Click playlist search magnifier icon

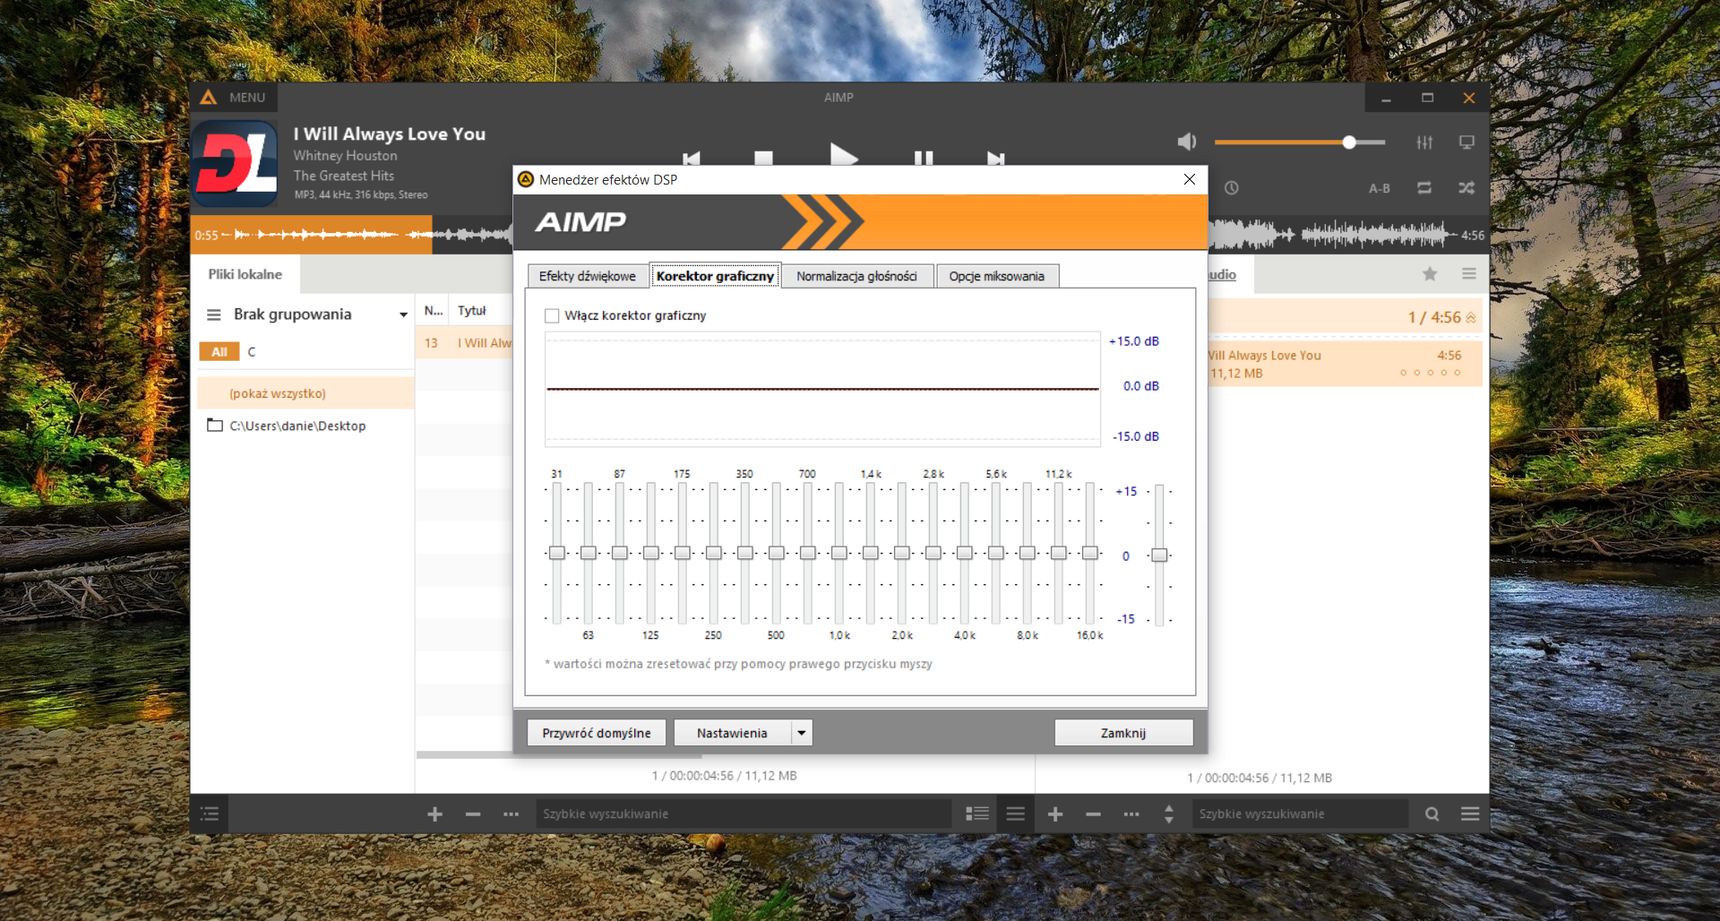coord(1432,814)
